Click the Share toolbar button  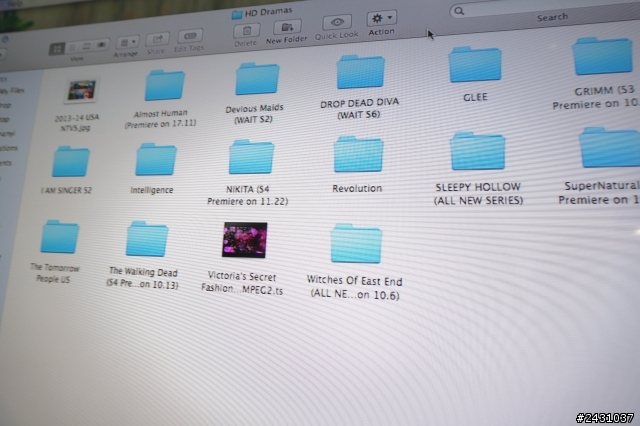tap(158, 39)
